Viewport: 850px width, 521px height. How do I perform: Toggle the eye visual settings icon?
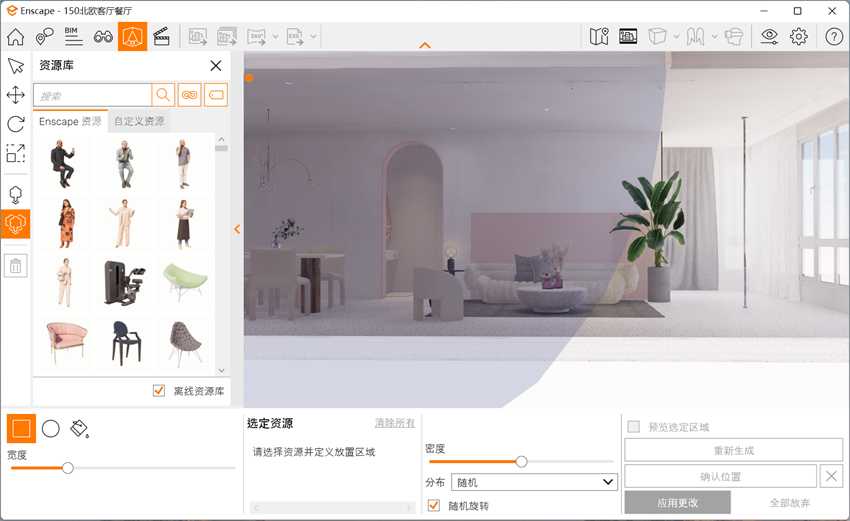coord(768,36)
